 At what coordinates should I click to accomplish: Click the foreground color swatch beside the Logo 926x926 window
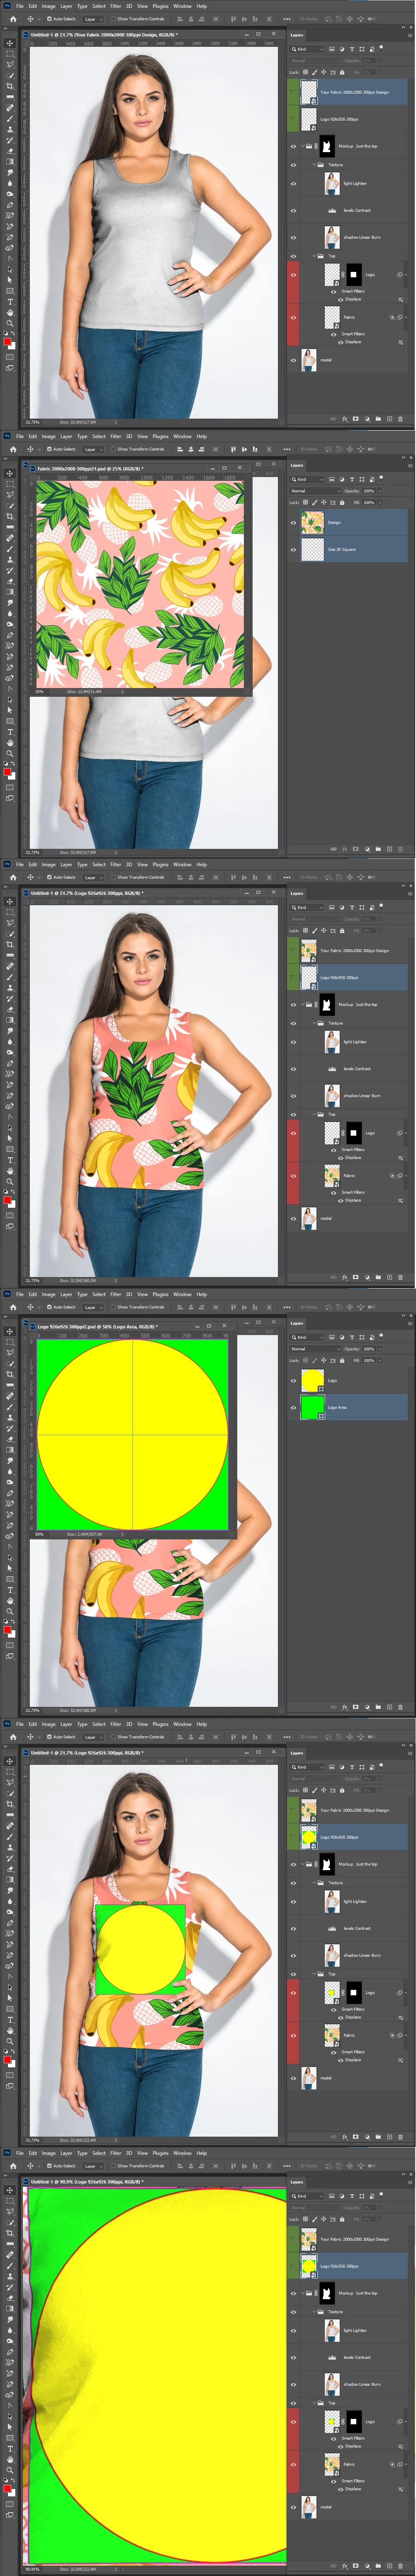pyautogui.click(x=8, y=1631)
